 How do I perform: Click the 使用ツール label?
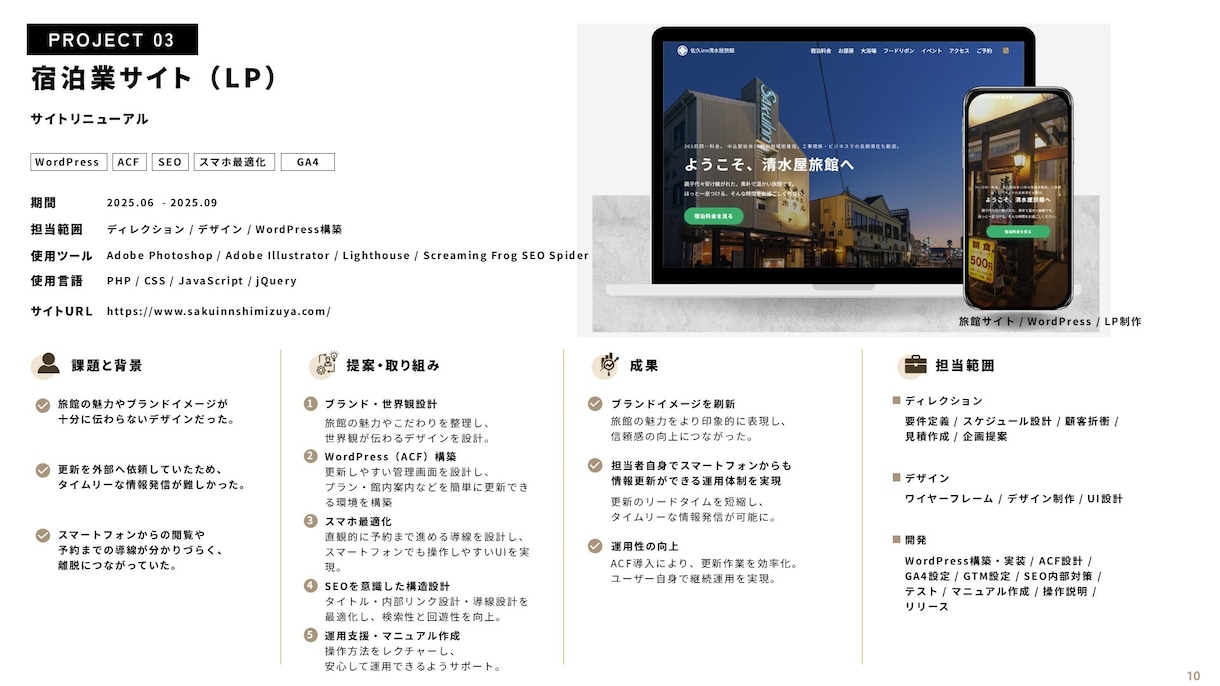click(62, 255)
